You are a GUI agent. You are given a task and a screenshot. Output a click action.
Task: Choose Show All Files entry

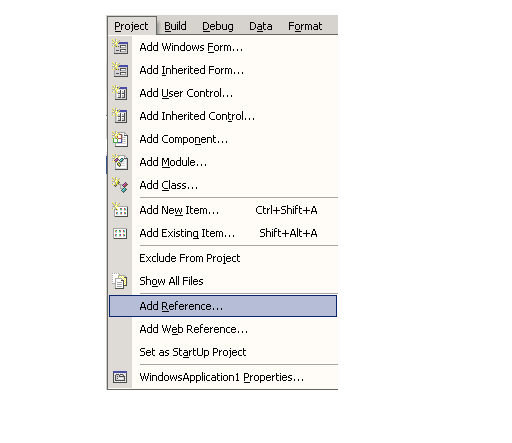pos(223,281)
